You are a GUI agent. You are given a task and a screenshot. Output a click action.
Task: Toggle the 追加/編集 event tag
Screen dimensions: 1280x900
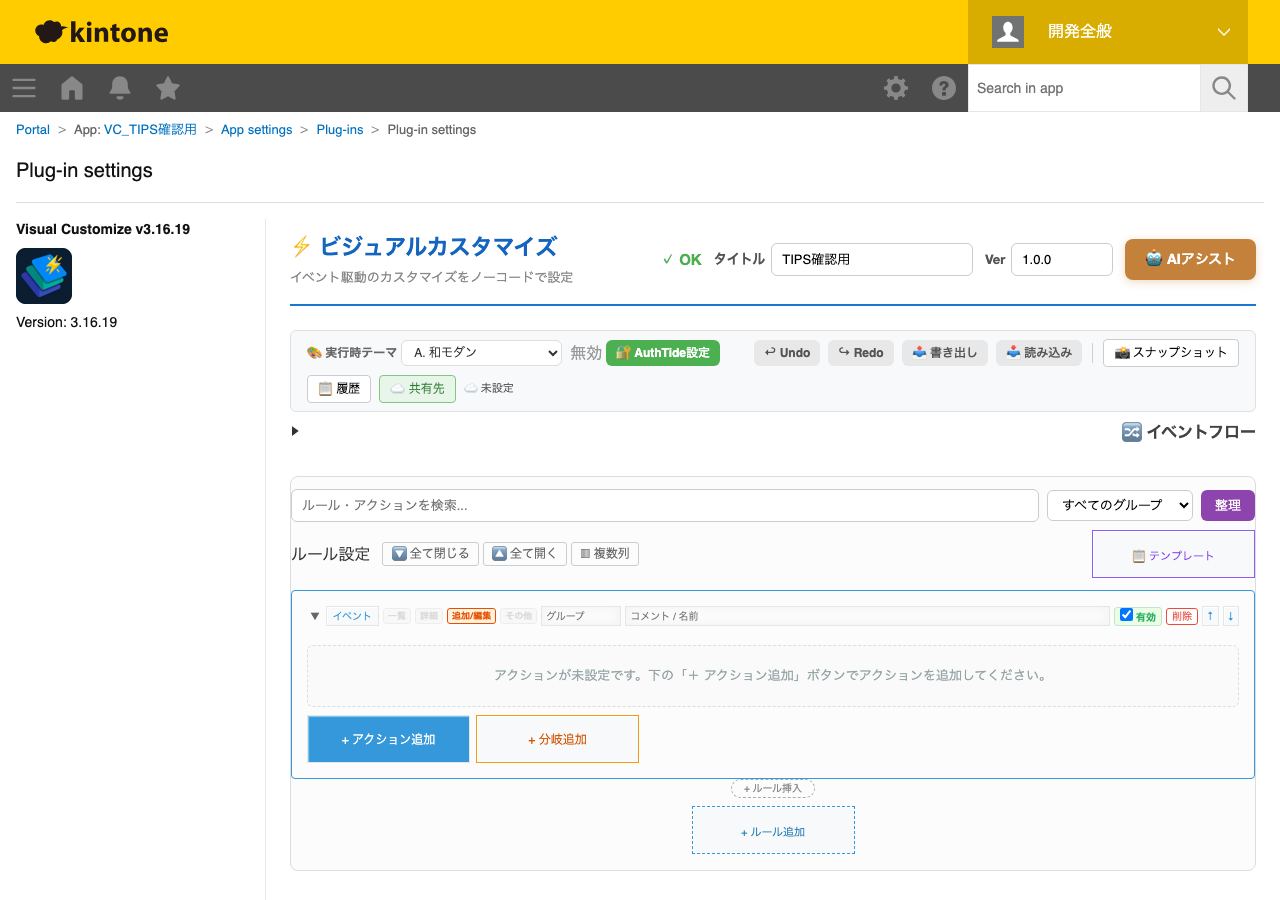point(471,616)
